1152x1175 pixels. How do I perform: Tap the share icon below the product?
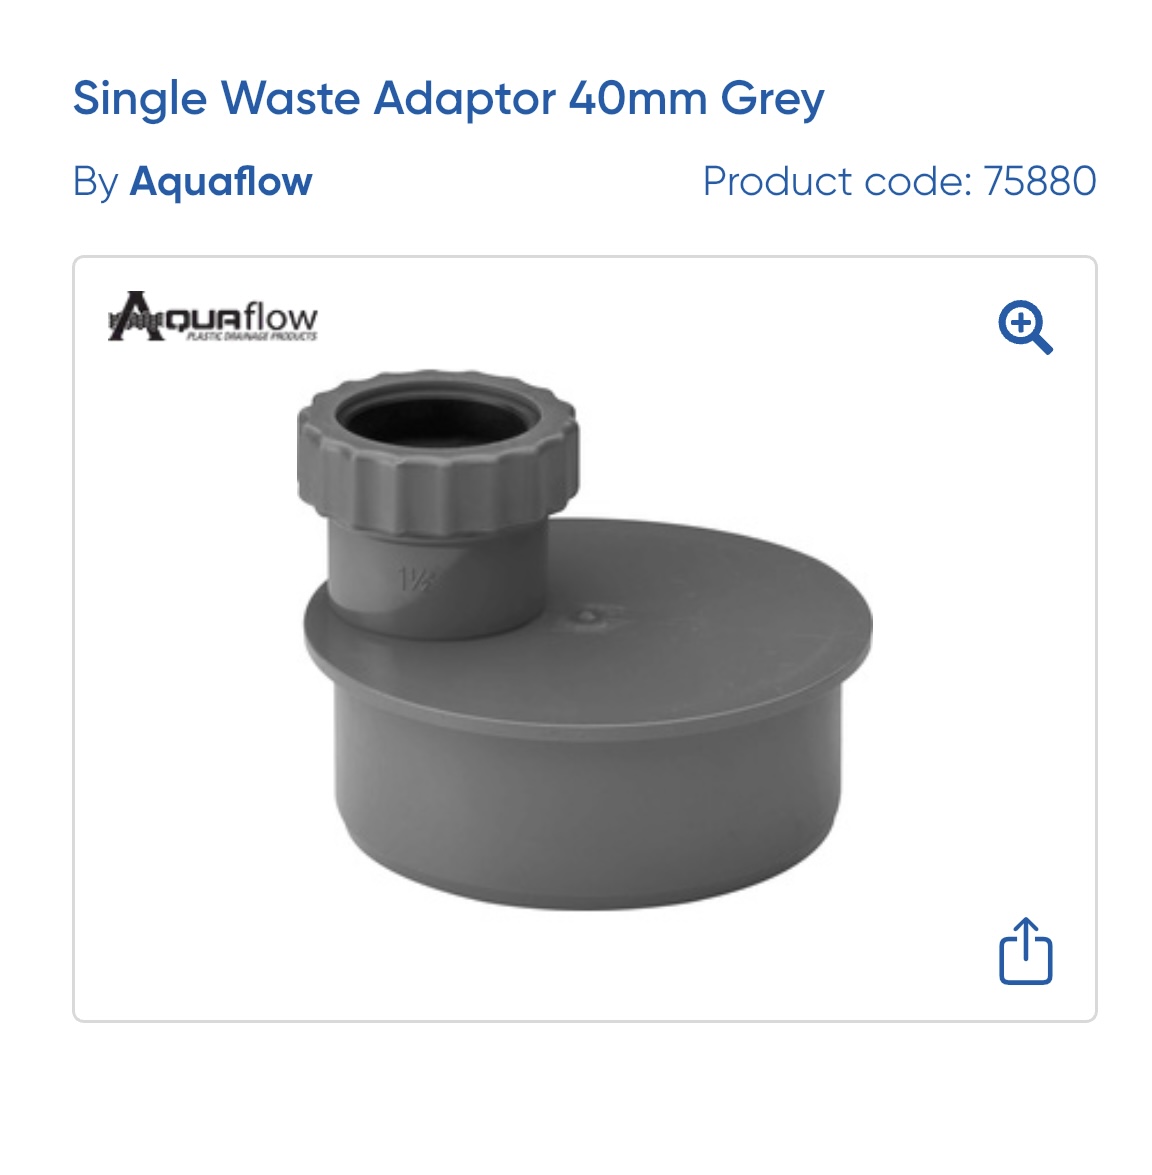click(x=1025, y=950)
